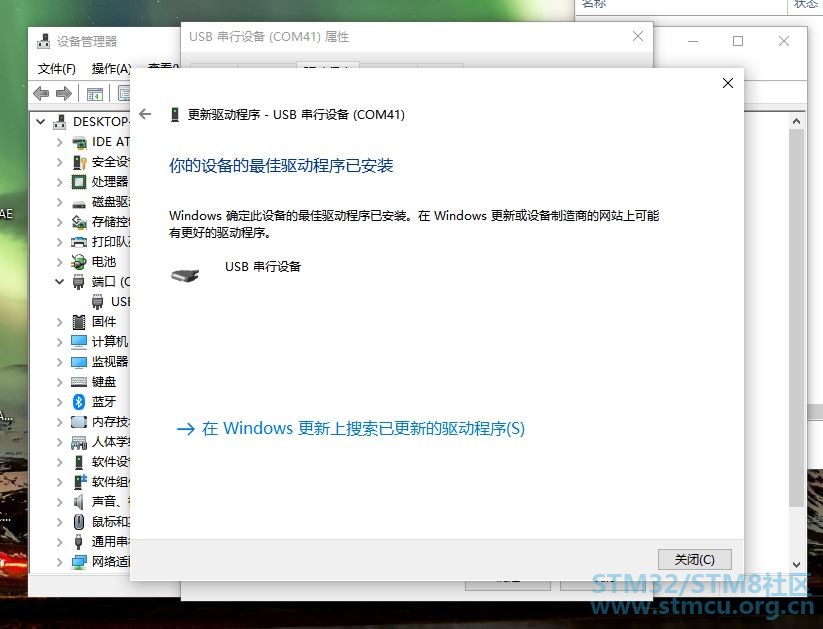
Task: Select the 端口 port plug icon
Action: (78, 282)
